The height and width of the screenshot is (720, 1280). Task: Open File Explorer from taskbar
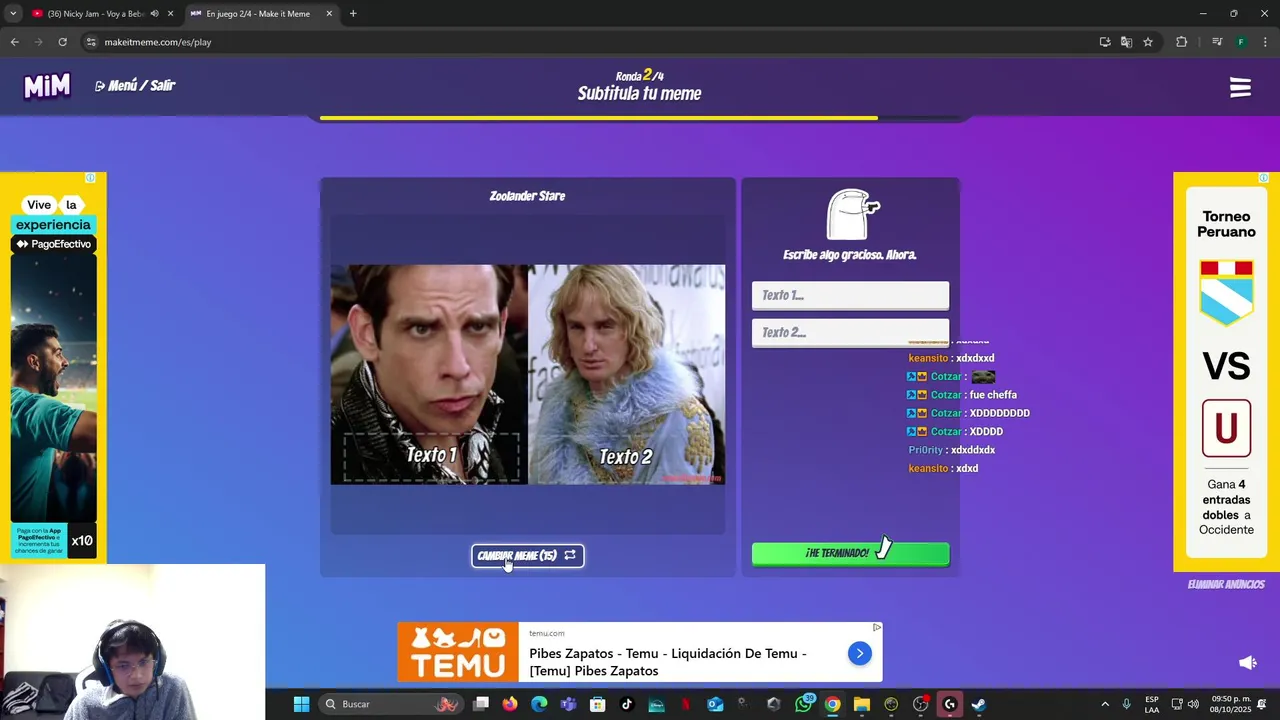[861, 704]
